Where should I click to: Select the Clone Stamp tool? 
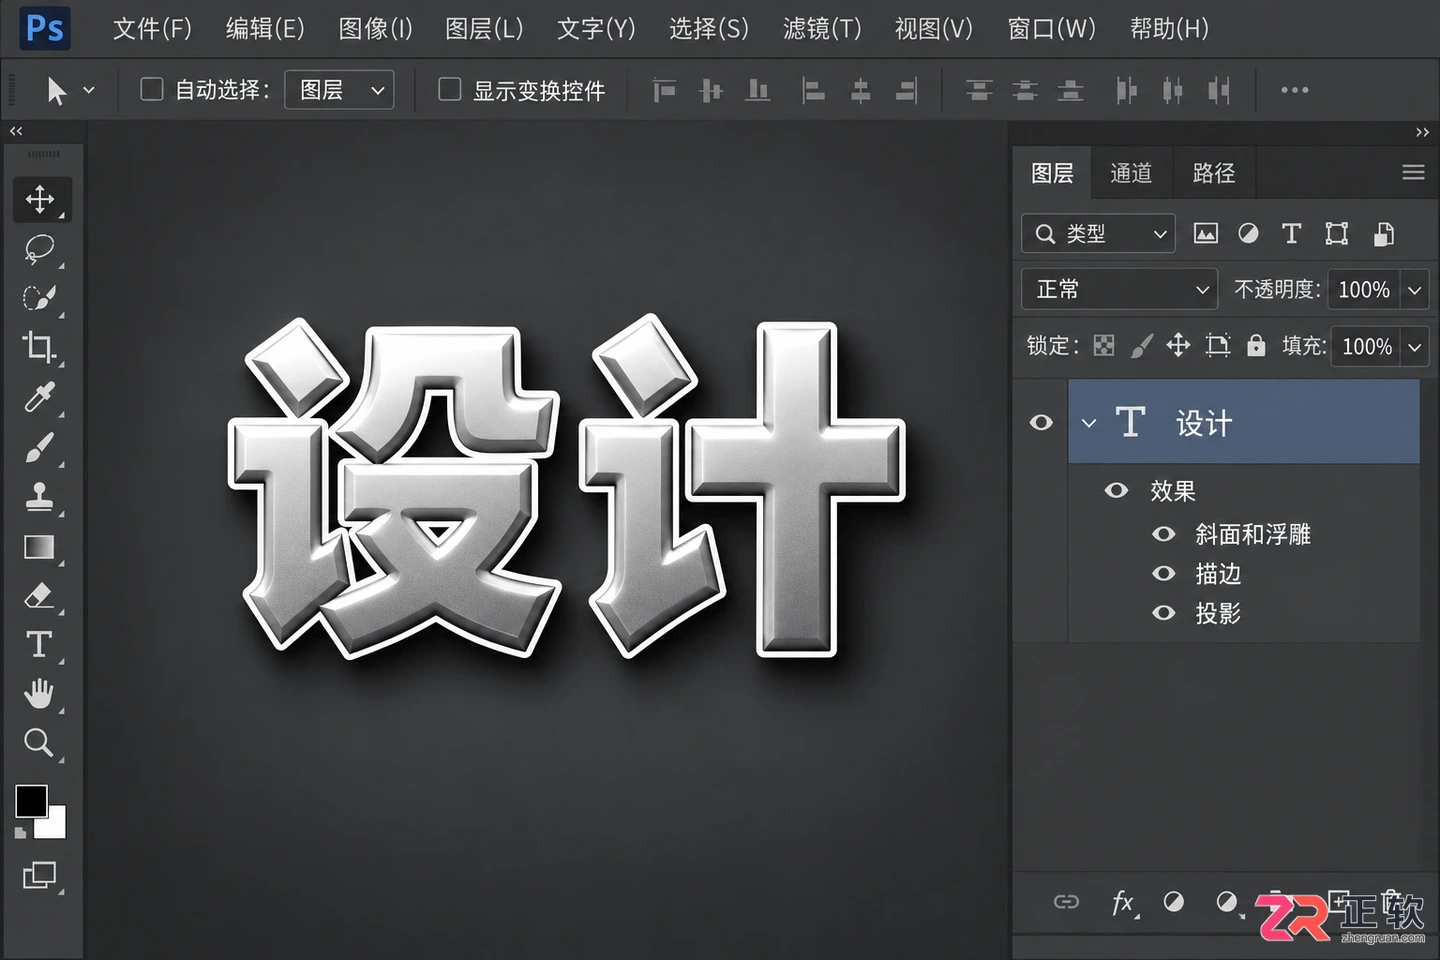(x=39, y=496)
